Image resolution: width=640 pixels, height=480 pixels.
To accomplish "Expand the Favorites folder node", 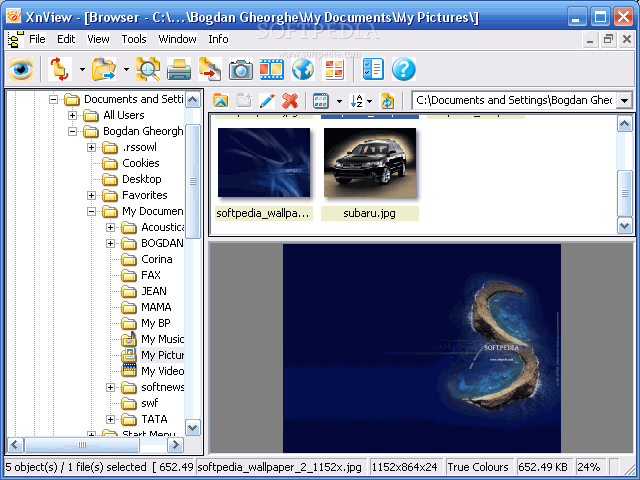I will coord(91,196).
